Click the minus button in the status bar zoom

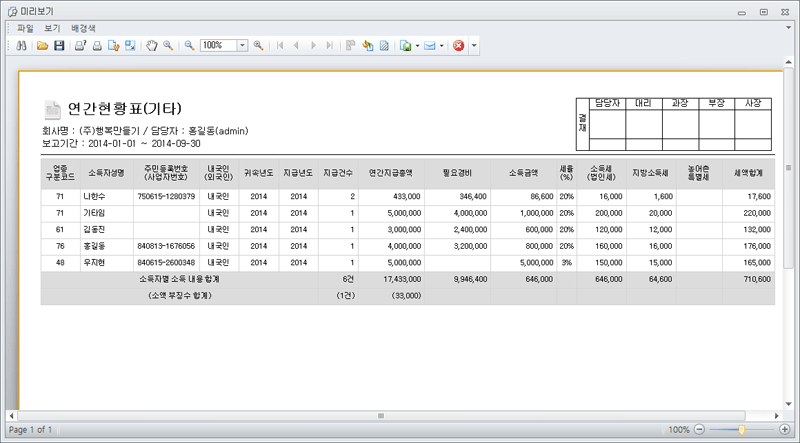tap(700, 429)
